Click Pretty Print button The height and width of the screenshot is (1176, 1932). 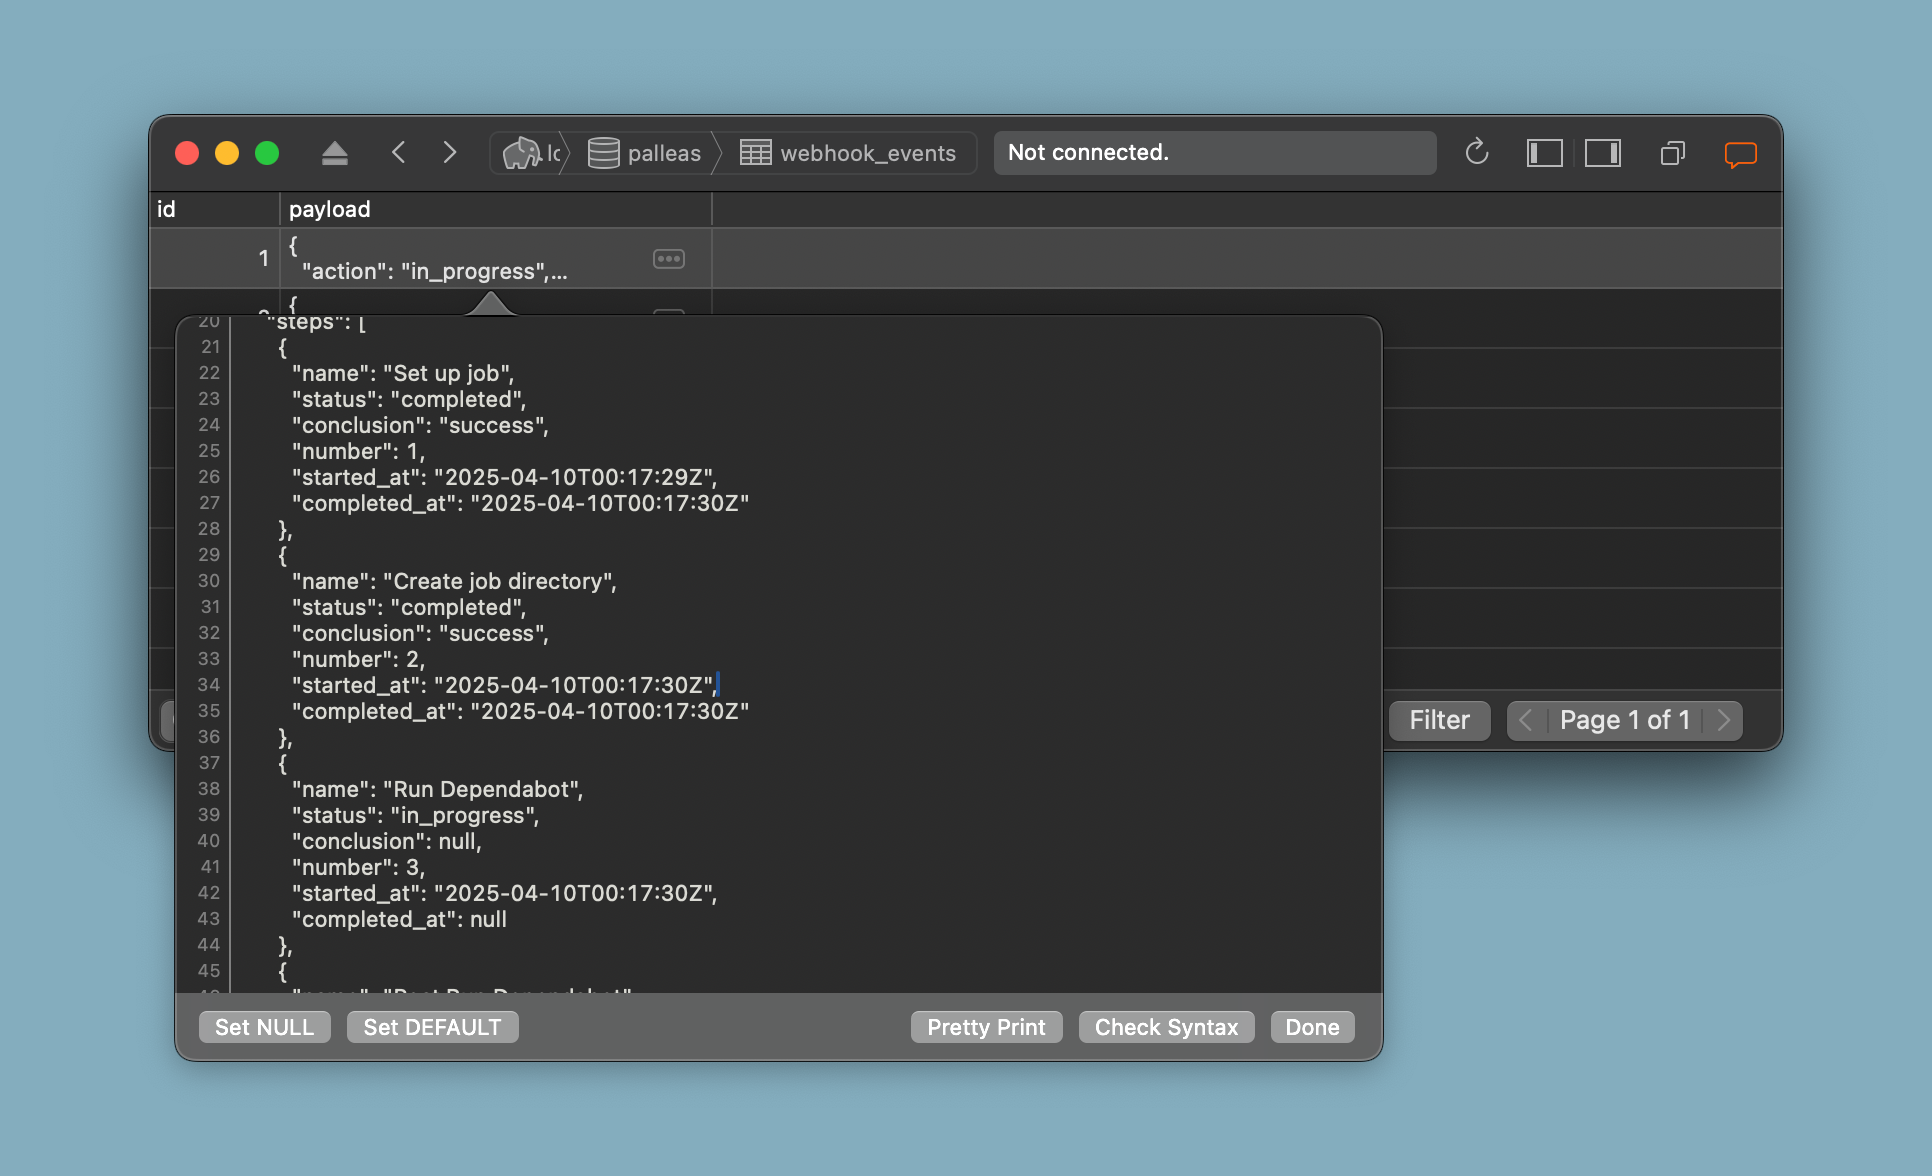[x=987, y=1027]
